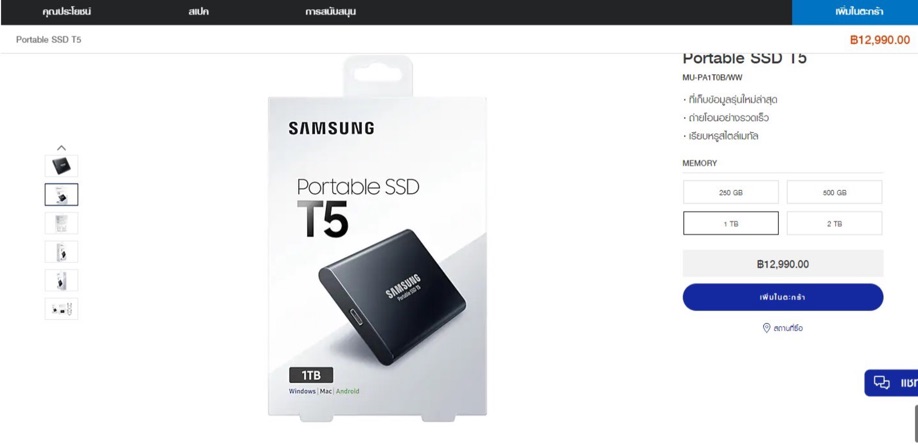Choose the 250 GB memory option
This screenshot has width=918, height=445.
coord(731,192)
